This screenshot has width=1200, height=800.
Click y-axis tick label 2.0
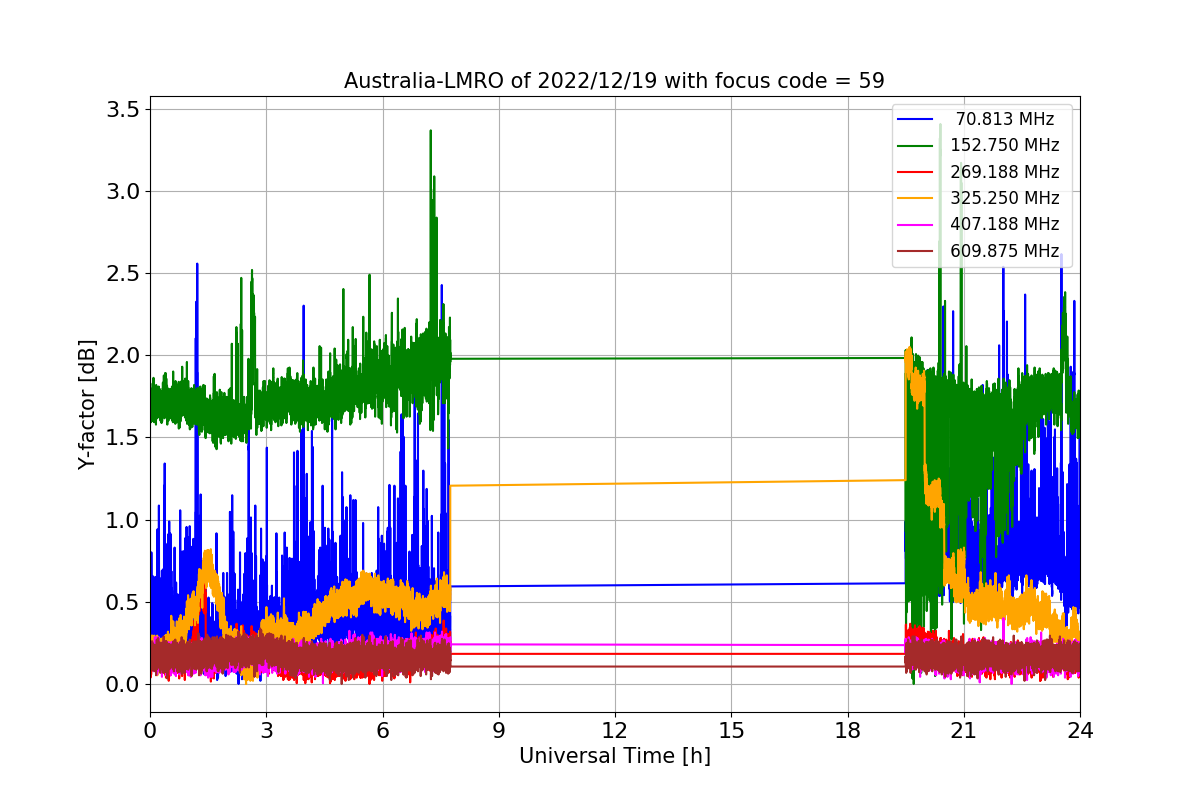tap(124, 355)
